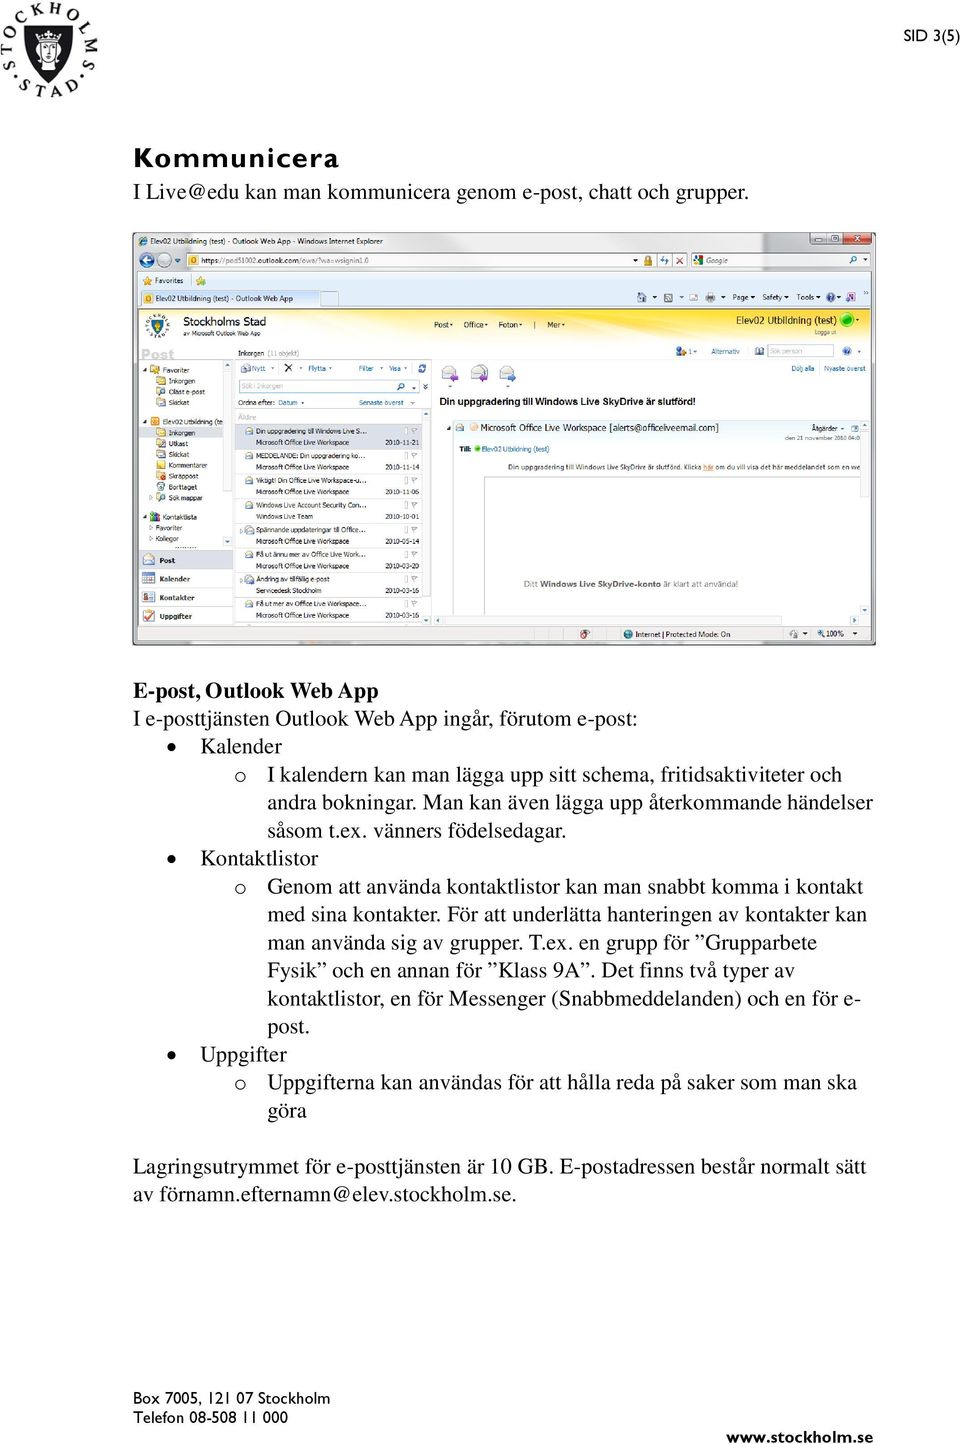Viewport: 960px width, 1444px height.
Task: Open the Nytt dropdown arrow
Action: pos(273,369)
